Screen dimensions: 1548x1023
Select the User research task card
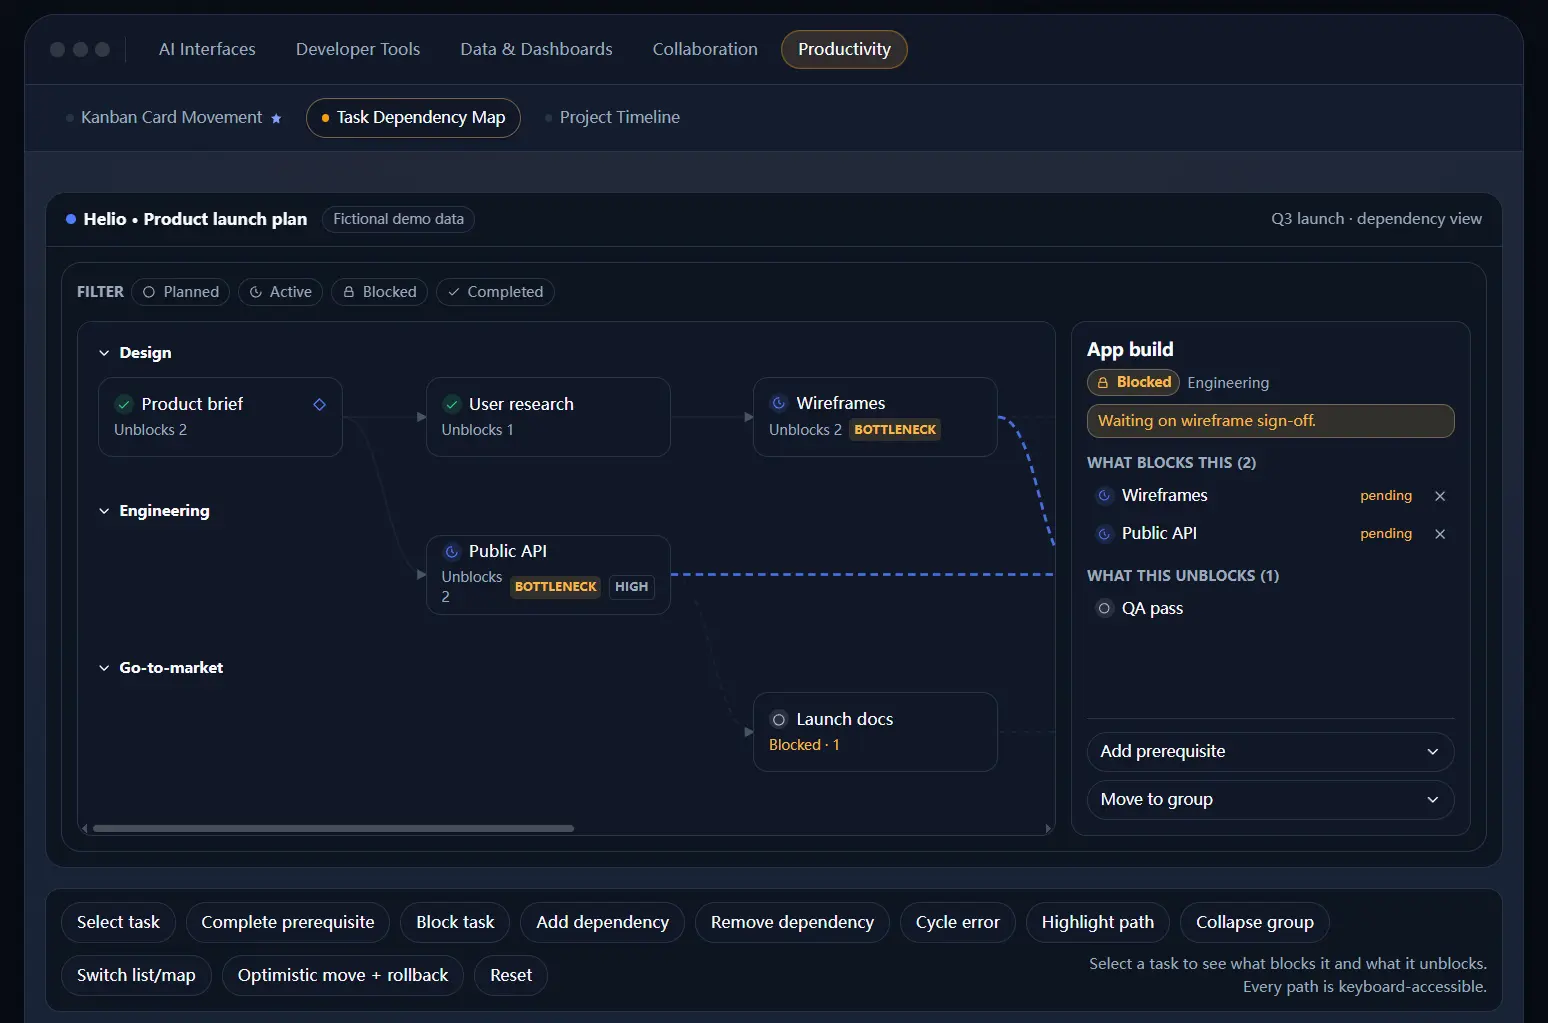click(x=548, y=417)
